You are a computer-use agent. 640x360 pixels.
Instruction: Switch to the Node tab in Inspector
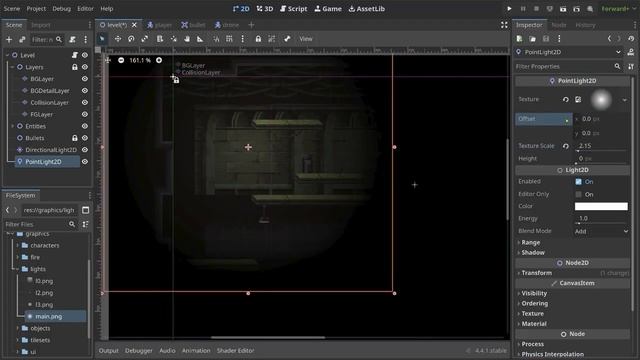coord(558,25)
